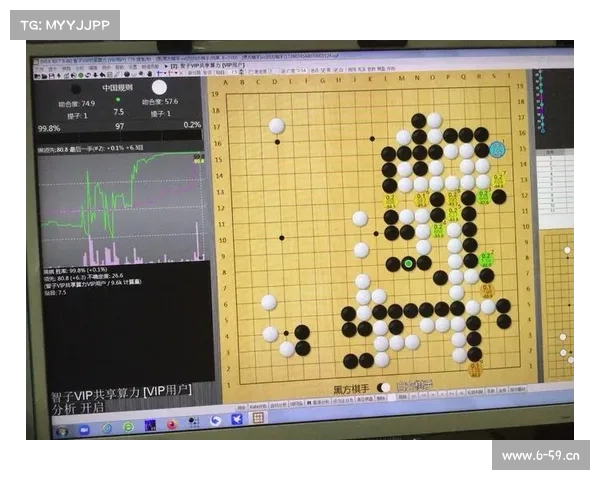Click the move tree nodes at top right
Screen dimensions: 600x480
[x=540, y=101]
